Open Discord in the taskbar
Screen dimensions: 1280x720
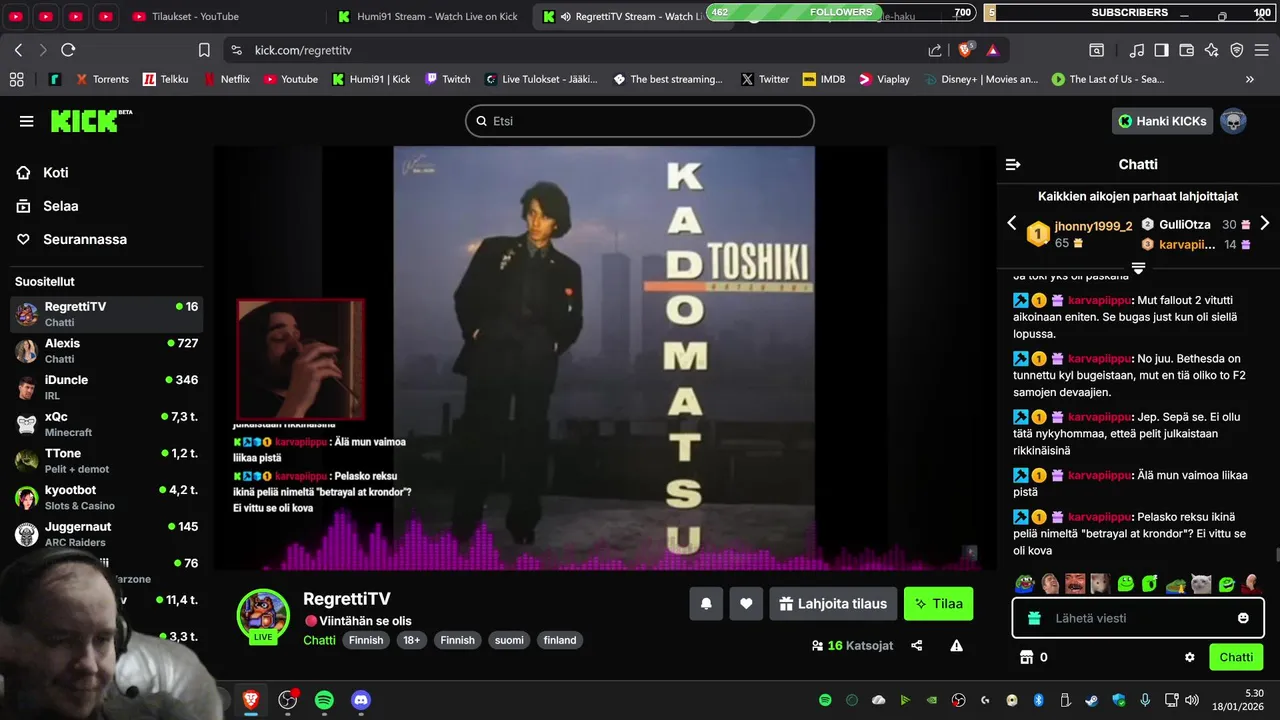point(361,701)
